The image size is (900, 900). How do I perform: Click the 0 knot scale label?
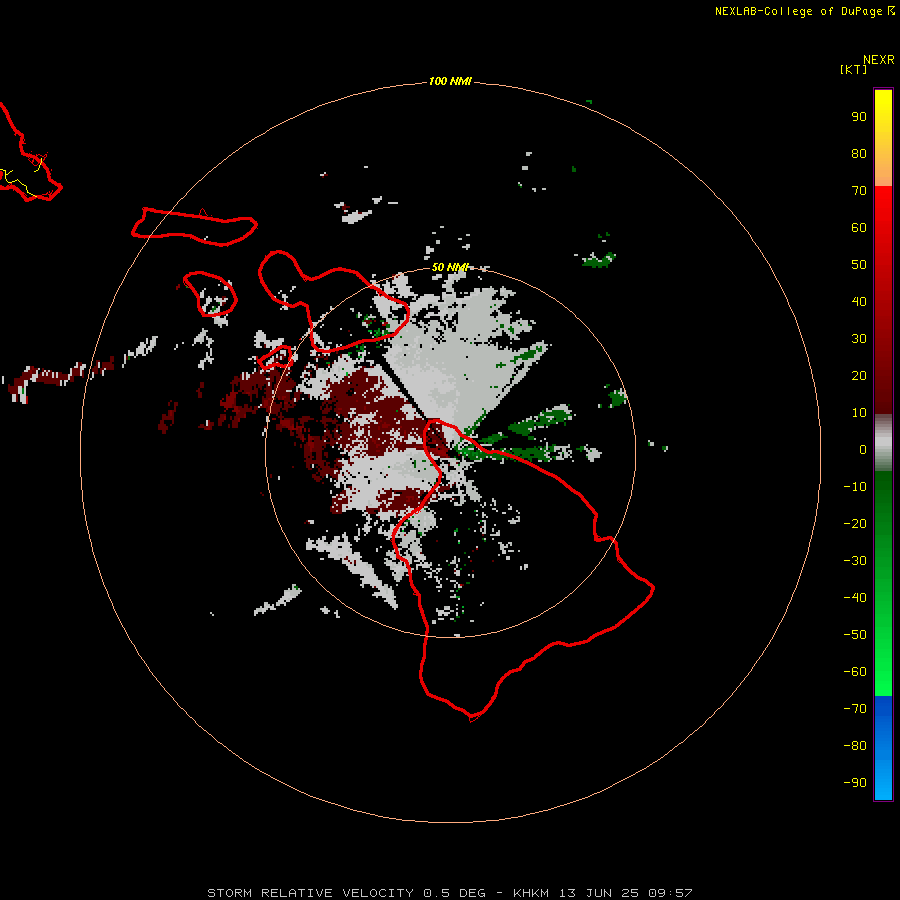click(x=863, y=449)
